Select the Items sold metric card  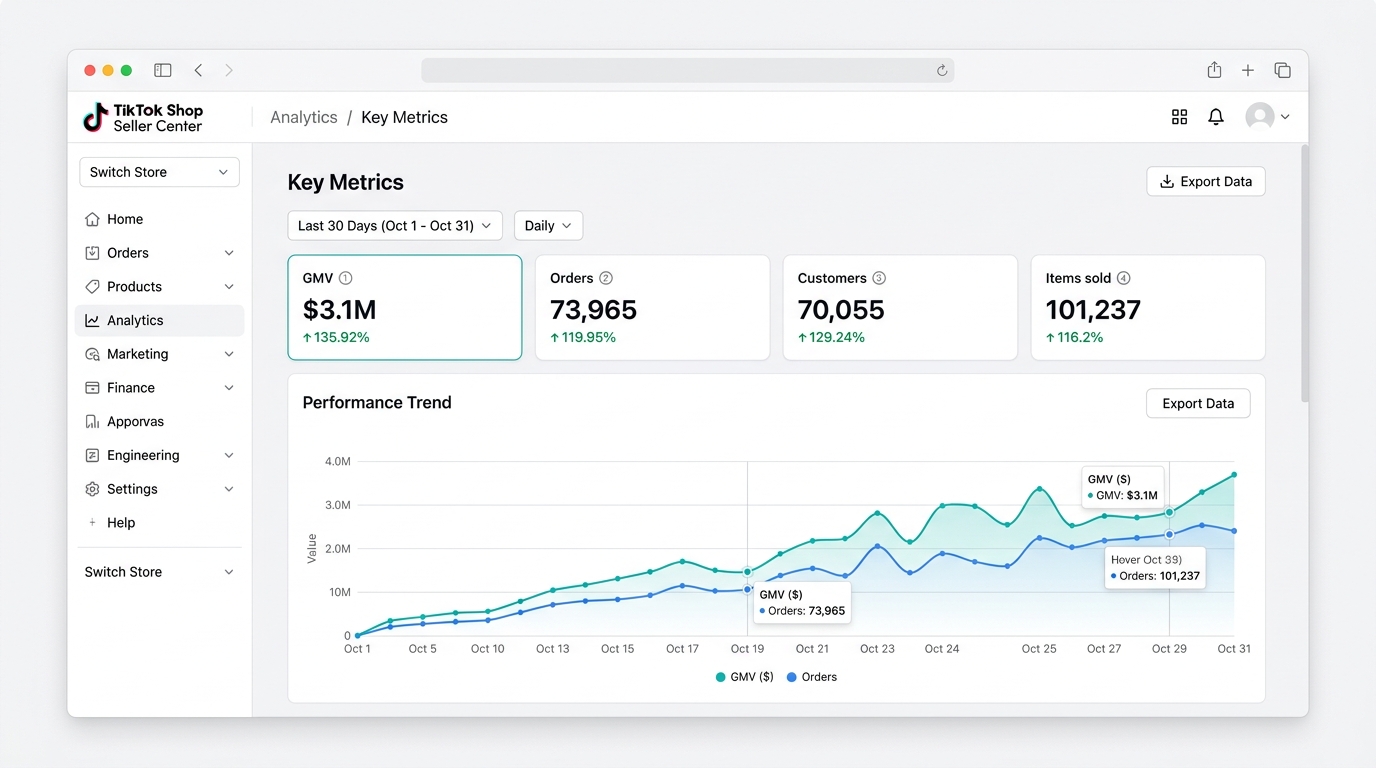pos(1148,307)
